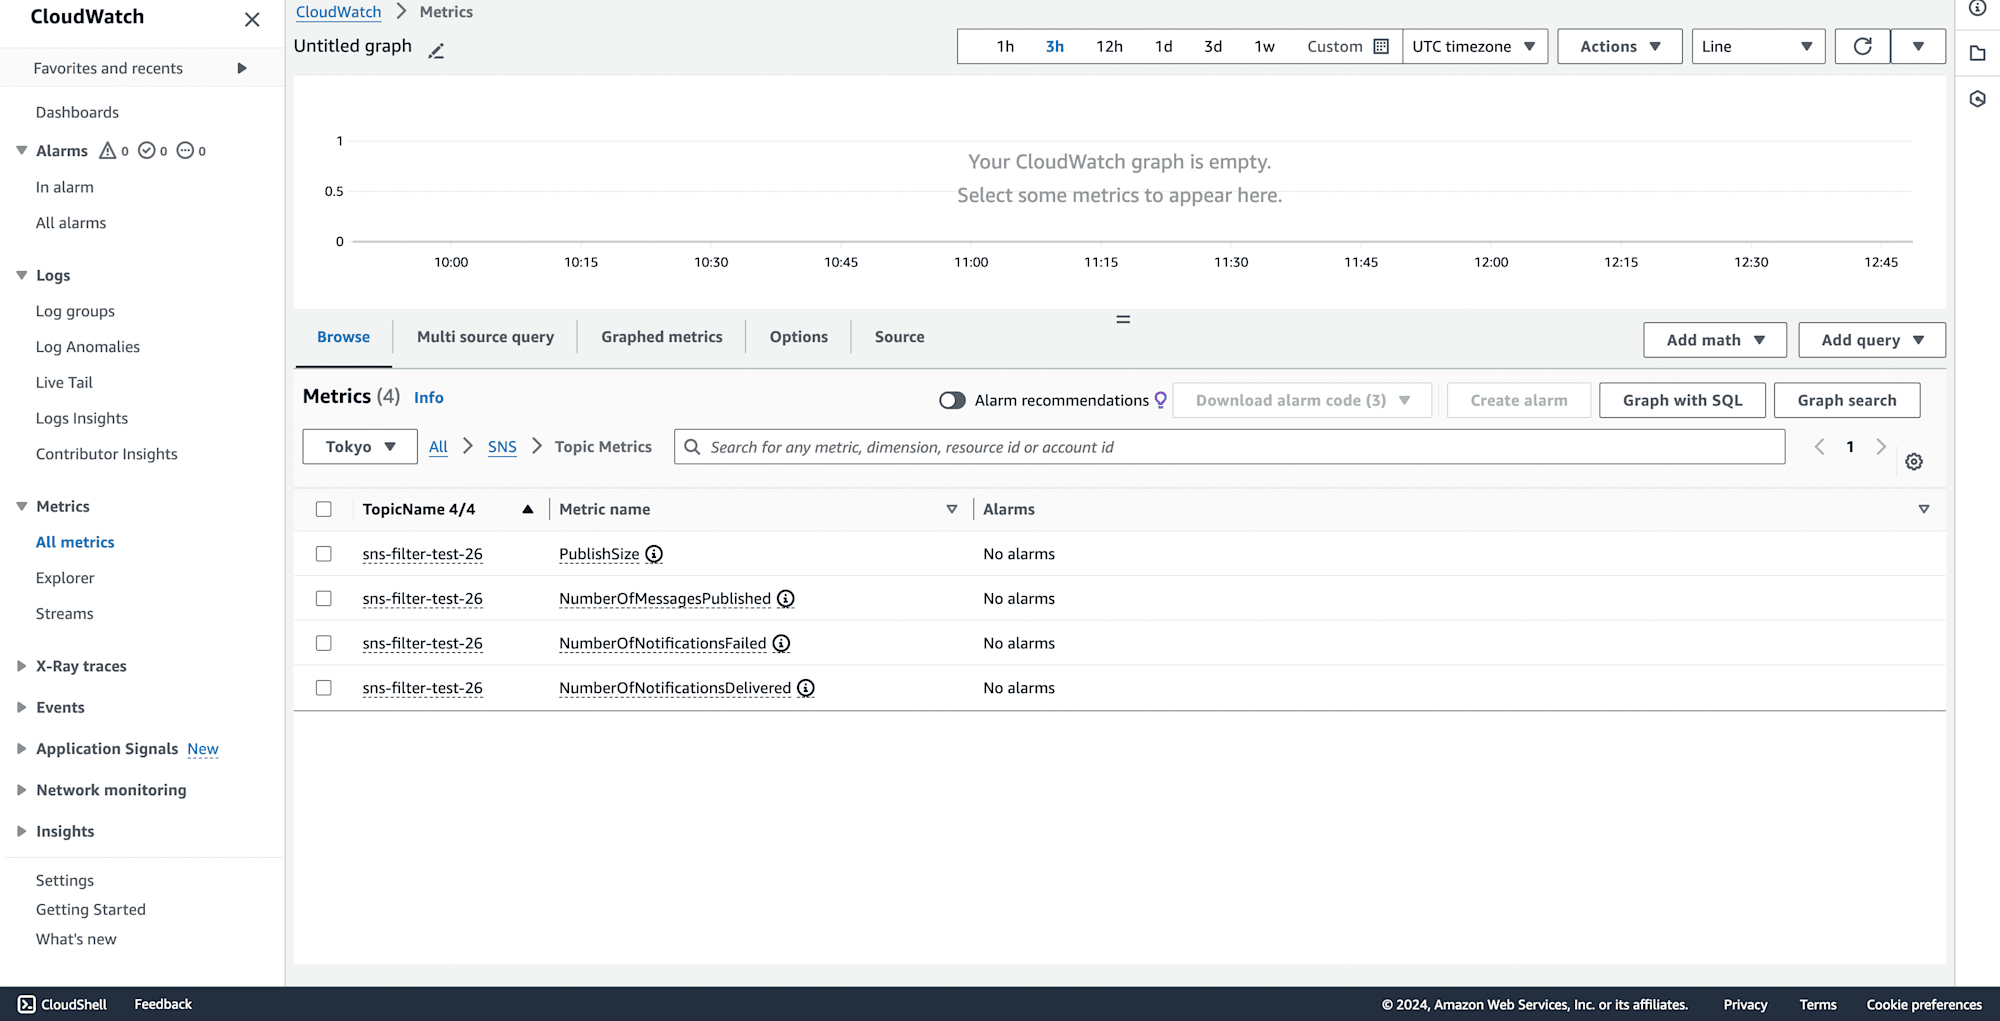Check the NumberOfNotificationsDelivered metric row
Viewport: 2000px width, 1021px height.
point(324,688)
